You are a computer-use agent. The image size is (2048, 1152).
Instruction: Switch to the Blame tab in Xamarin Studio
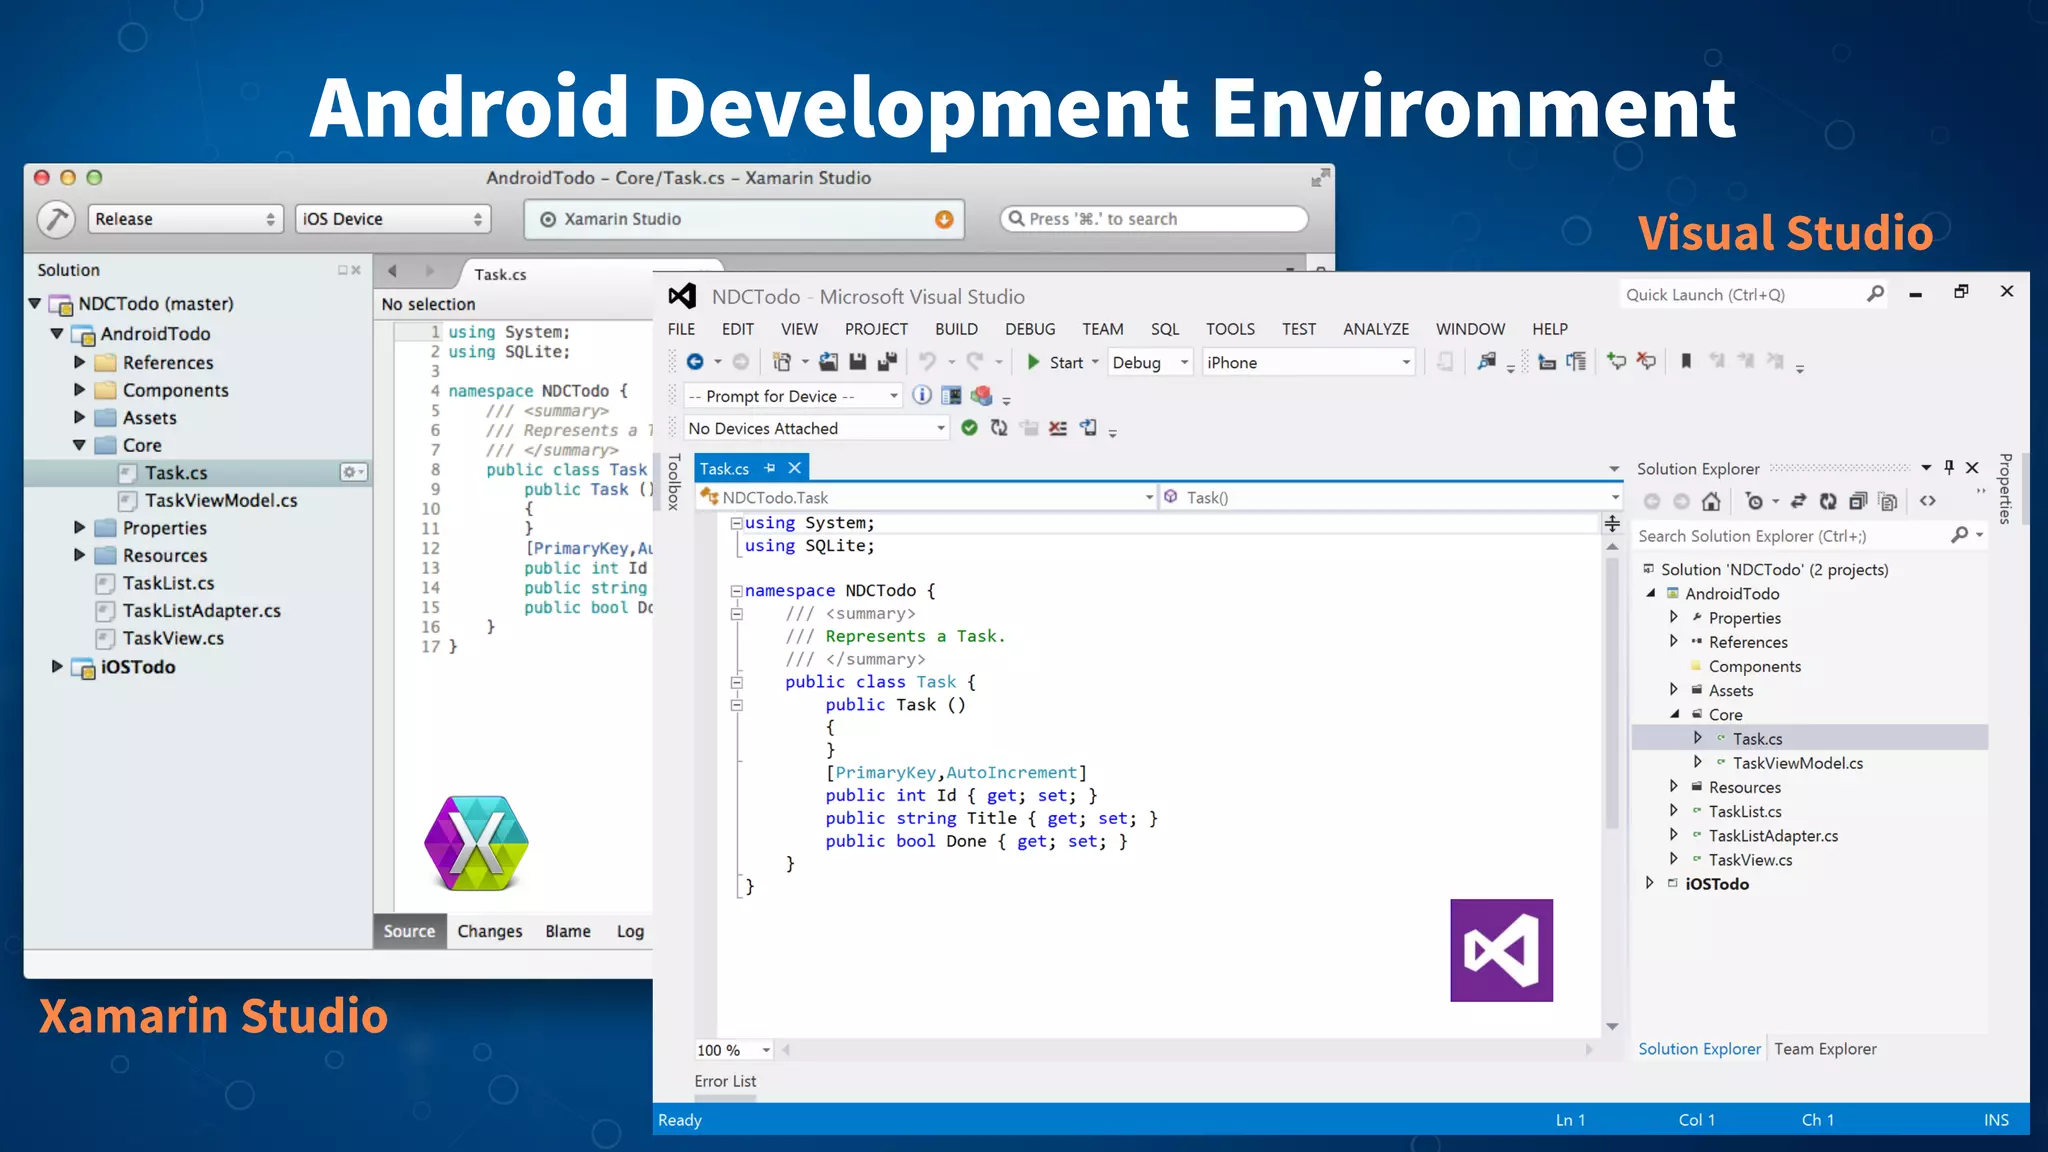pos(568,931)
